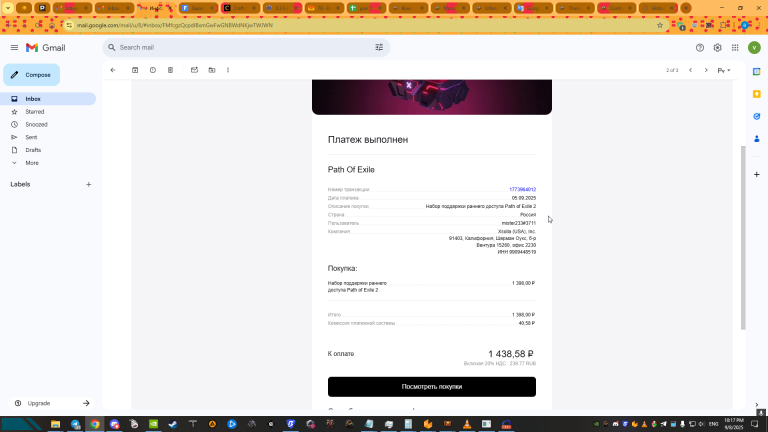Mark email as unread
Image resolution: width=768 pixels, height=432 pixels.
coord(194,70)
